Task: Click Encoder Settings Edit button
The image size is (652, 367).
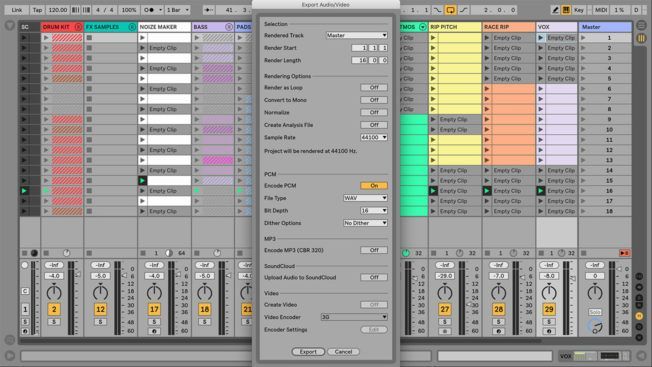Action: click(374, 330)
